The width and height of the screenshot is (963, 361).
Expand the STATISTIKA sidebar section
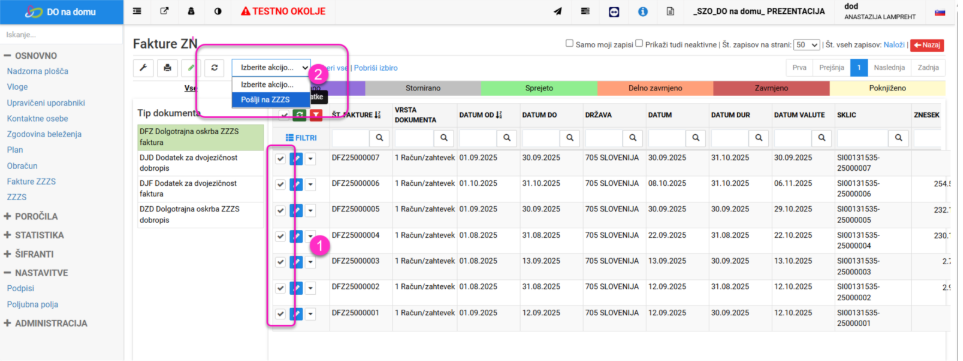tap(34, 235)
